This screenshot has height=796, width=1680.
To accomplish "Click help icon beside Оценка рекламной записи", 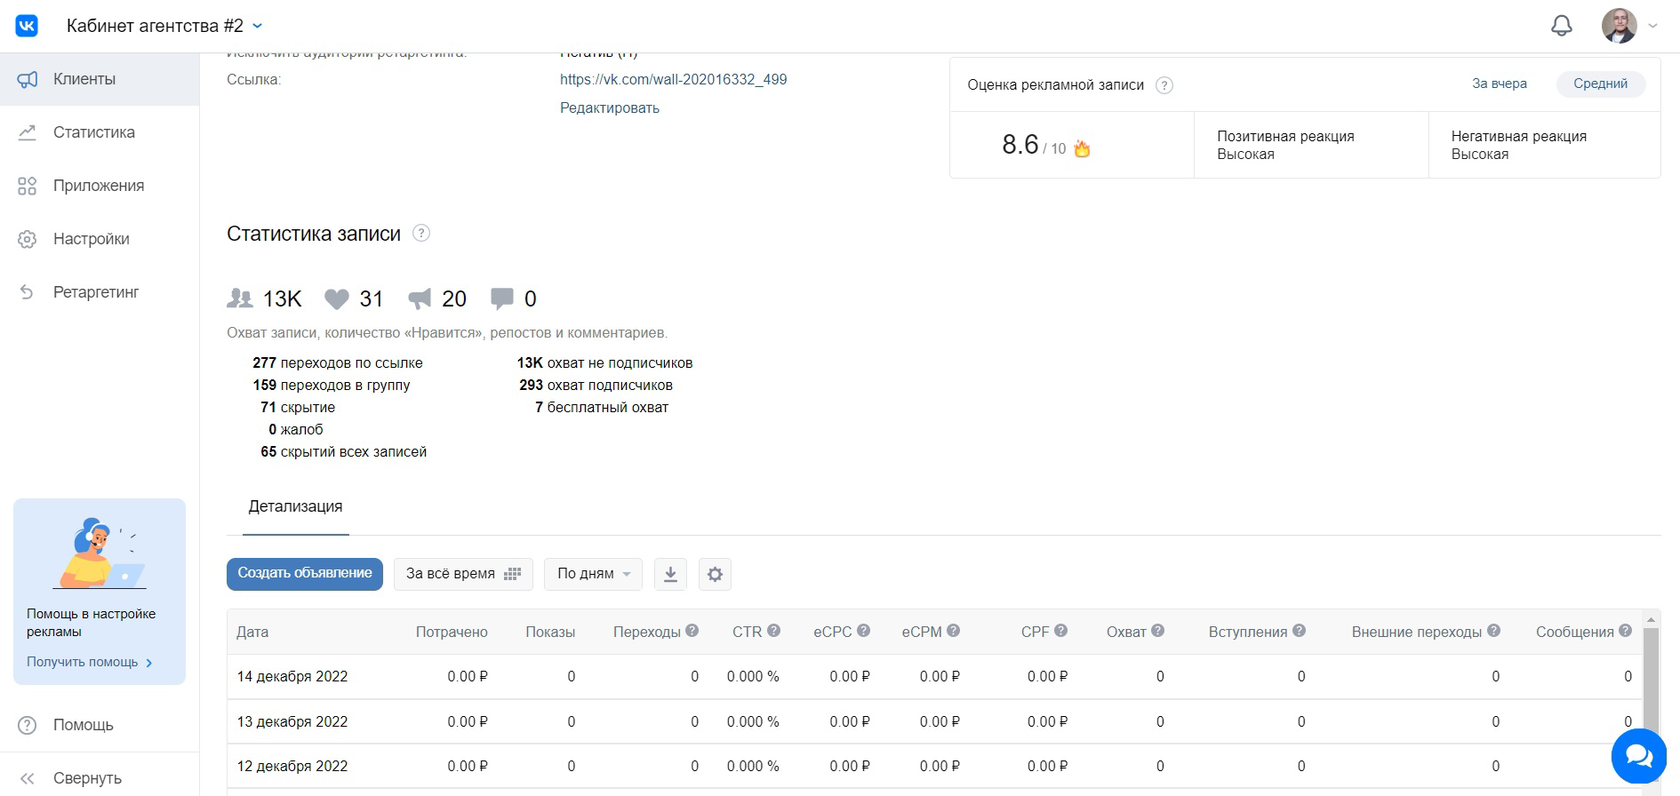I will click(x=1164, y=85).
